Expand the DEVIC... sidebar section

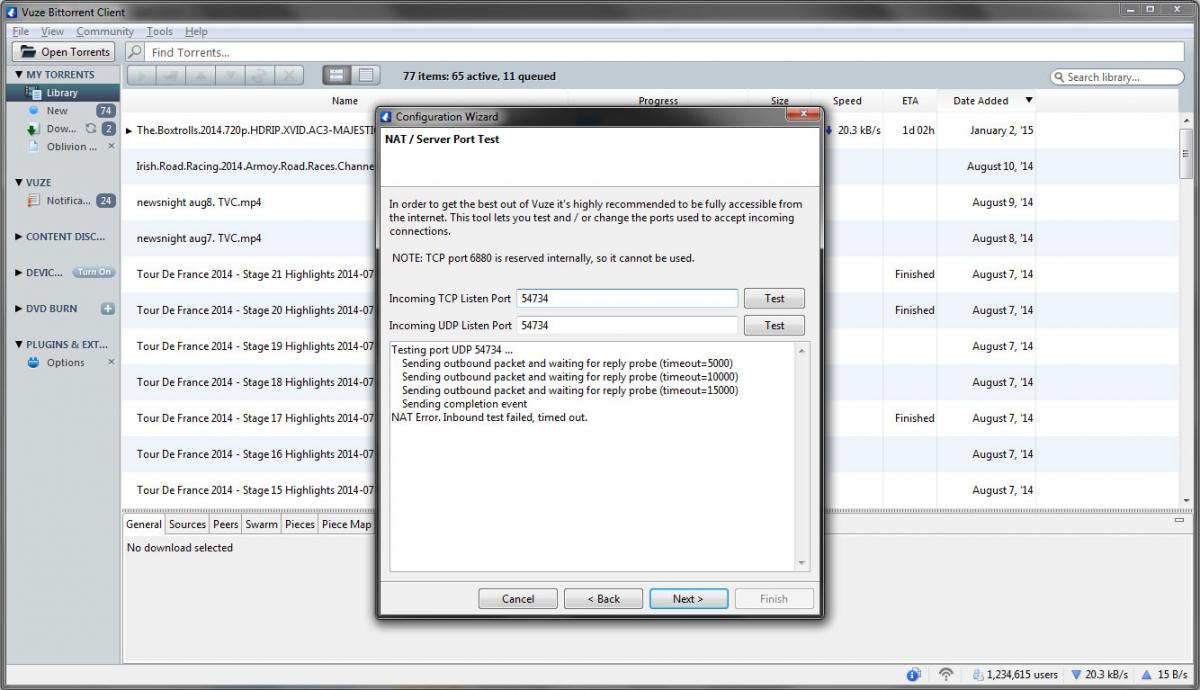(x=18, y=273)
